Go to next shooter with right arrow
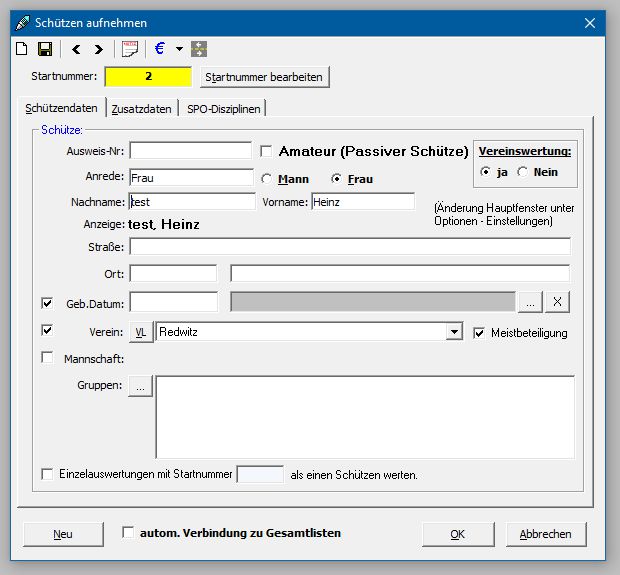 point(98,48)
